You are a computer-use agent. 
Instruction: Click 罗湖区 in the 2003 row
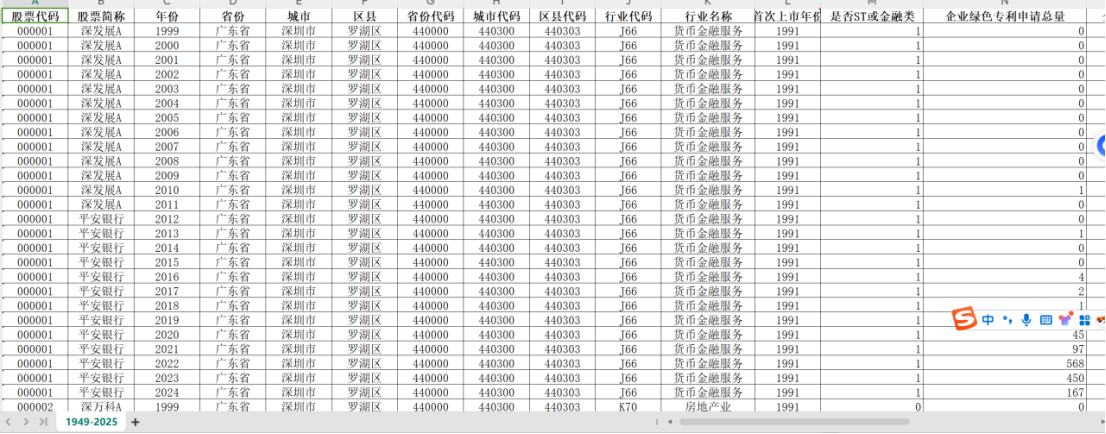click(x=364, y=89)
